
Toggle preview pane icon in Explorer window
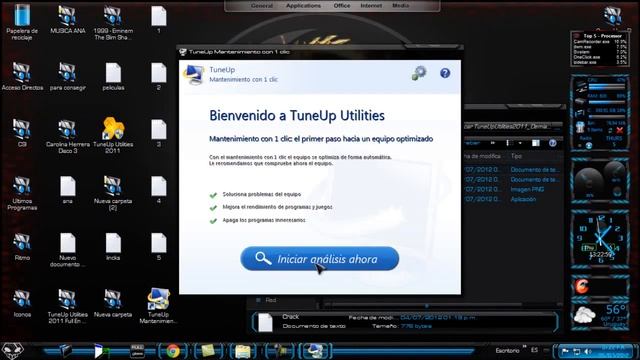coord(536,143)
